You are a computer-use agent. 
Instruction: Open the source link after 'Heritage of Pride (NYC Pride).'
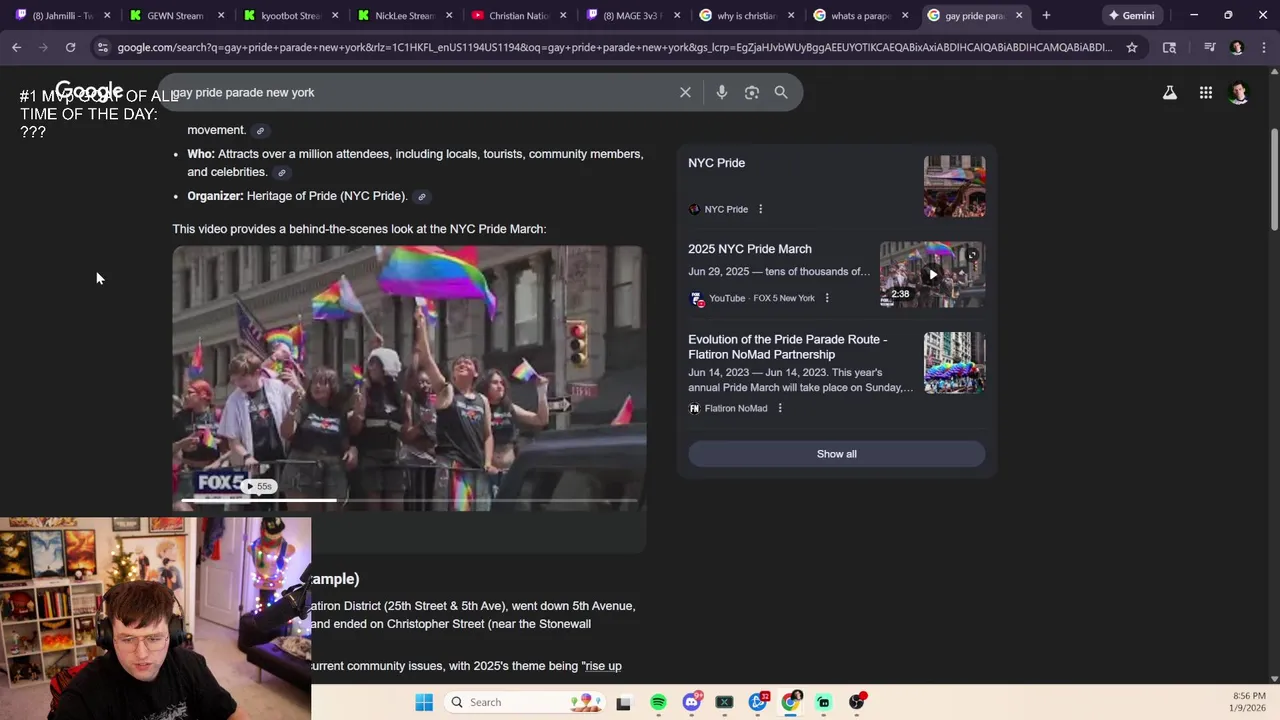(422, 197)
